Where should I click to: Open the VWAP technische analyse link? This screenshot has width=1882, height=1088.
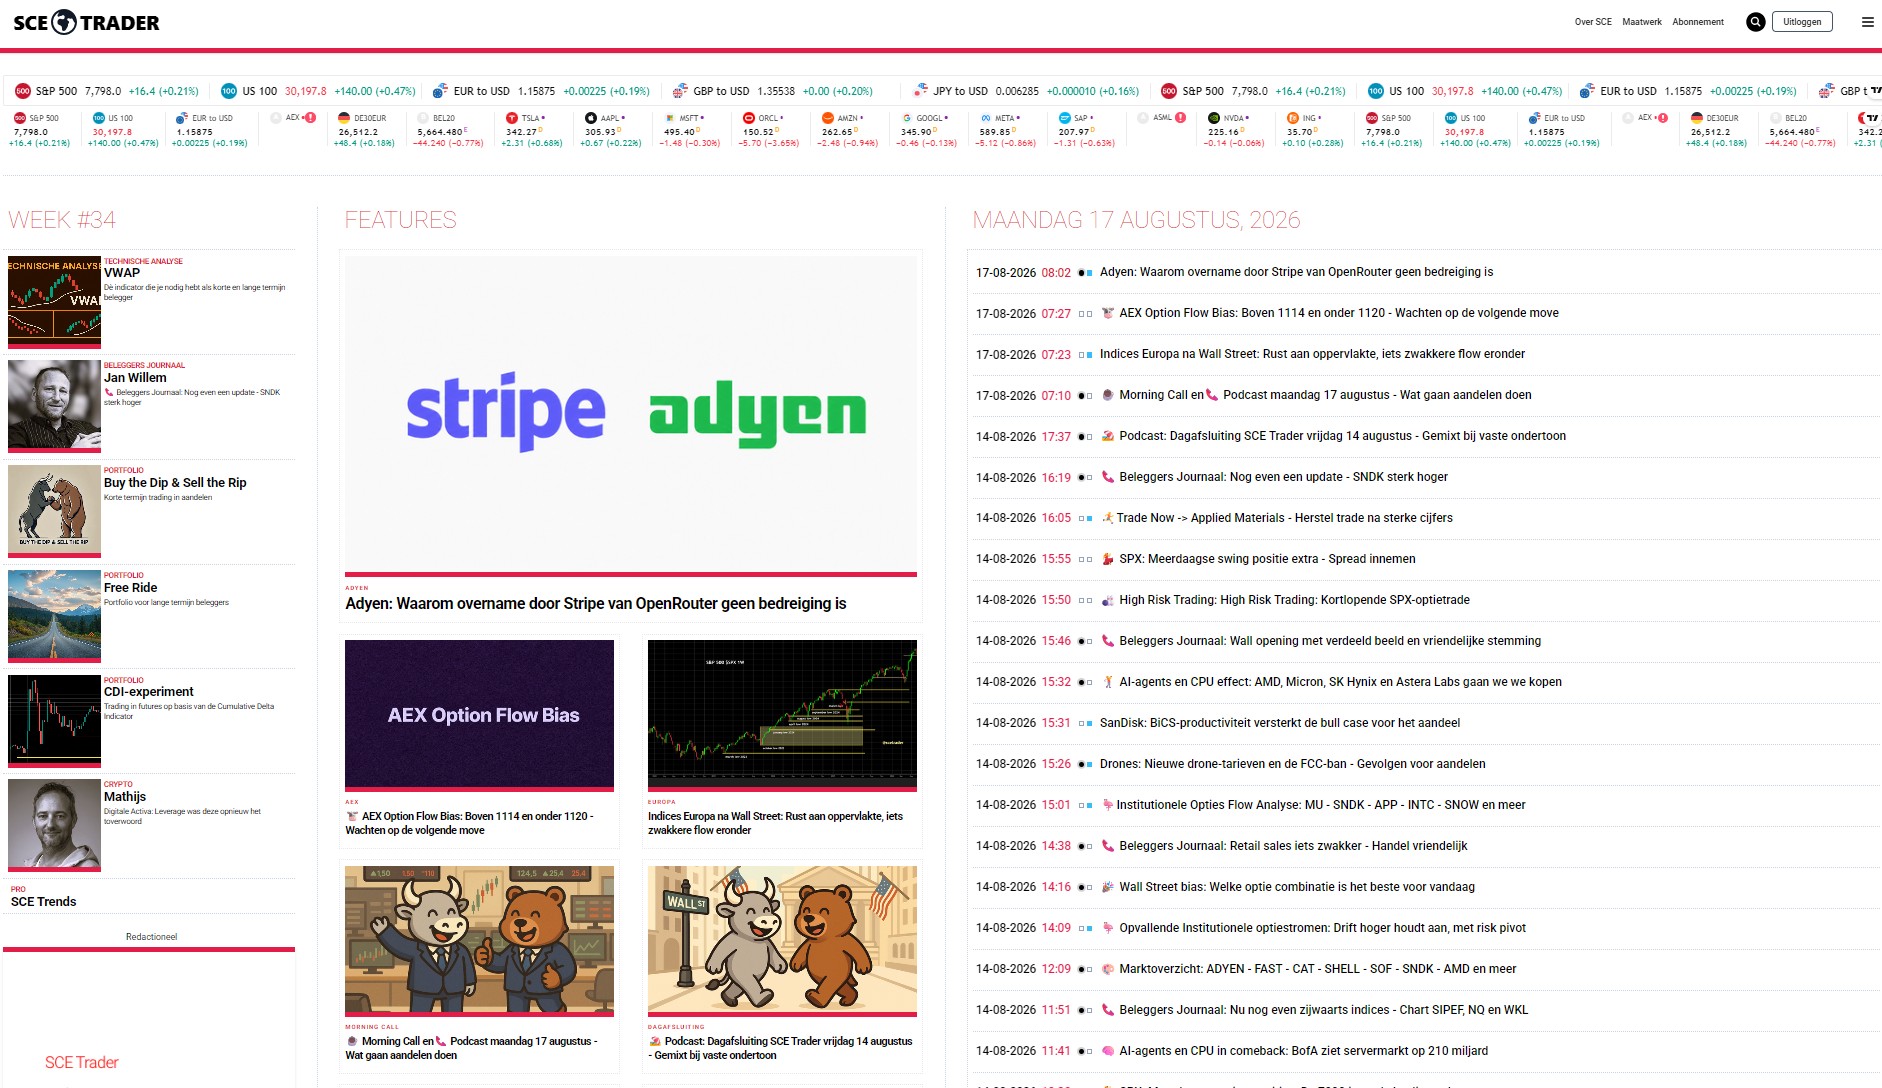[122, 273]
